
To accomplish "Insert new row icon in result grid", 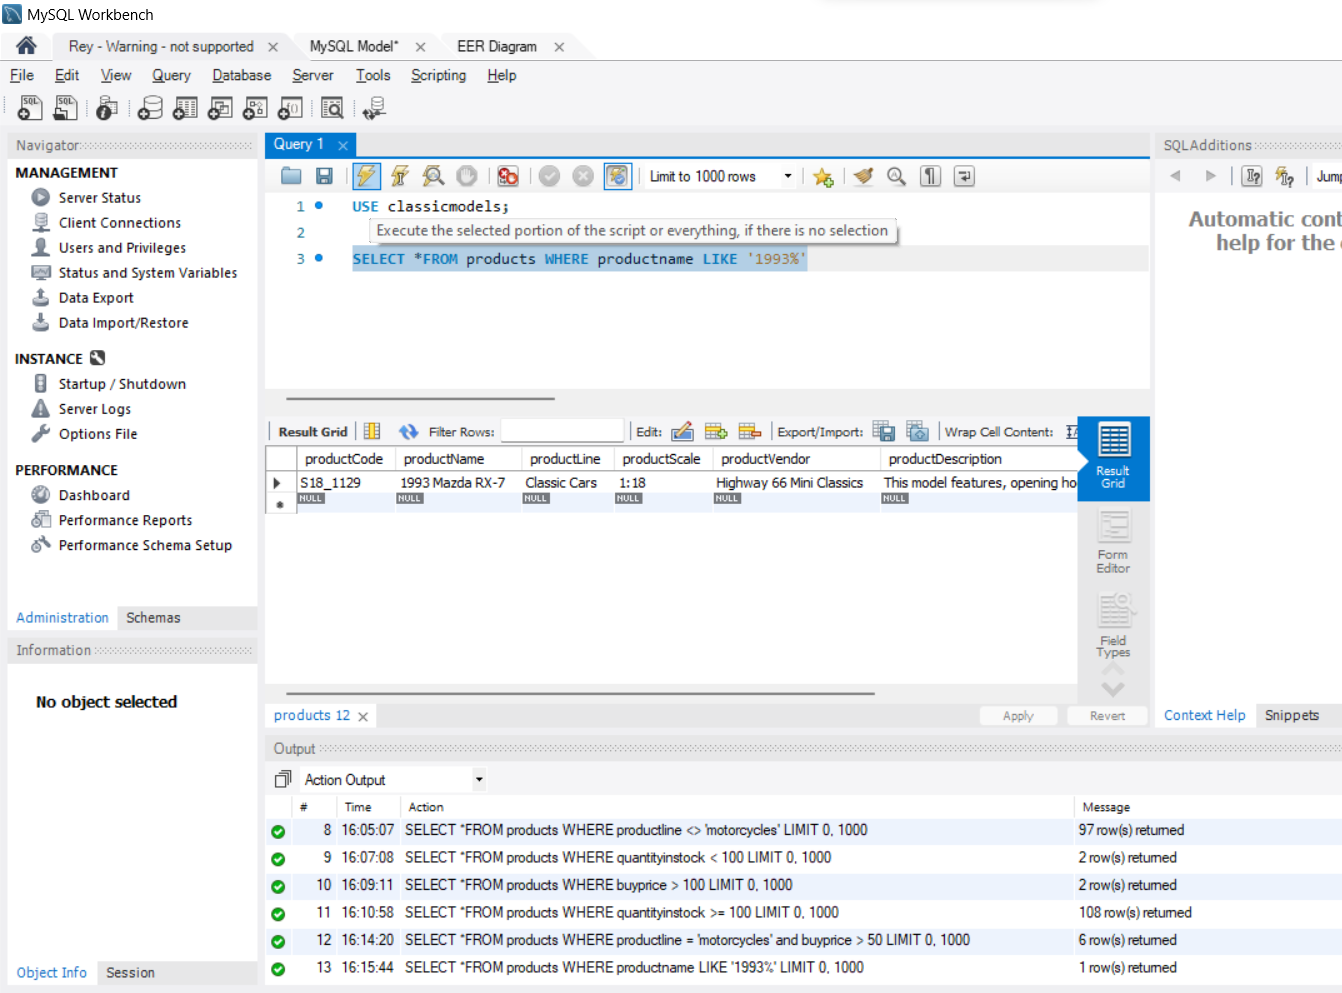I will click(716, 431).
